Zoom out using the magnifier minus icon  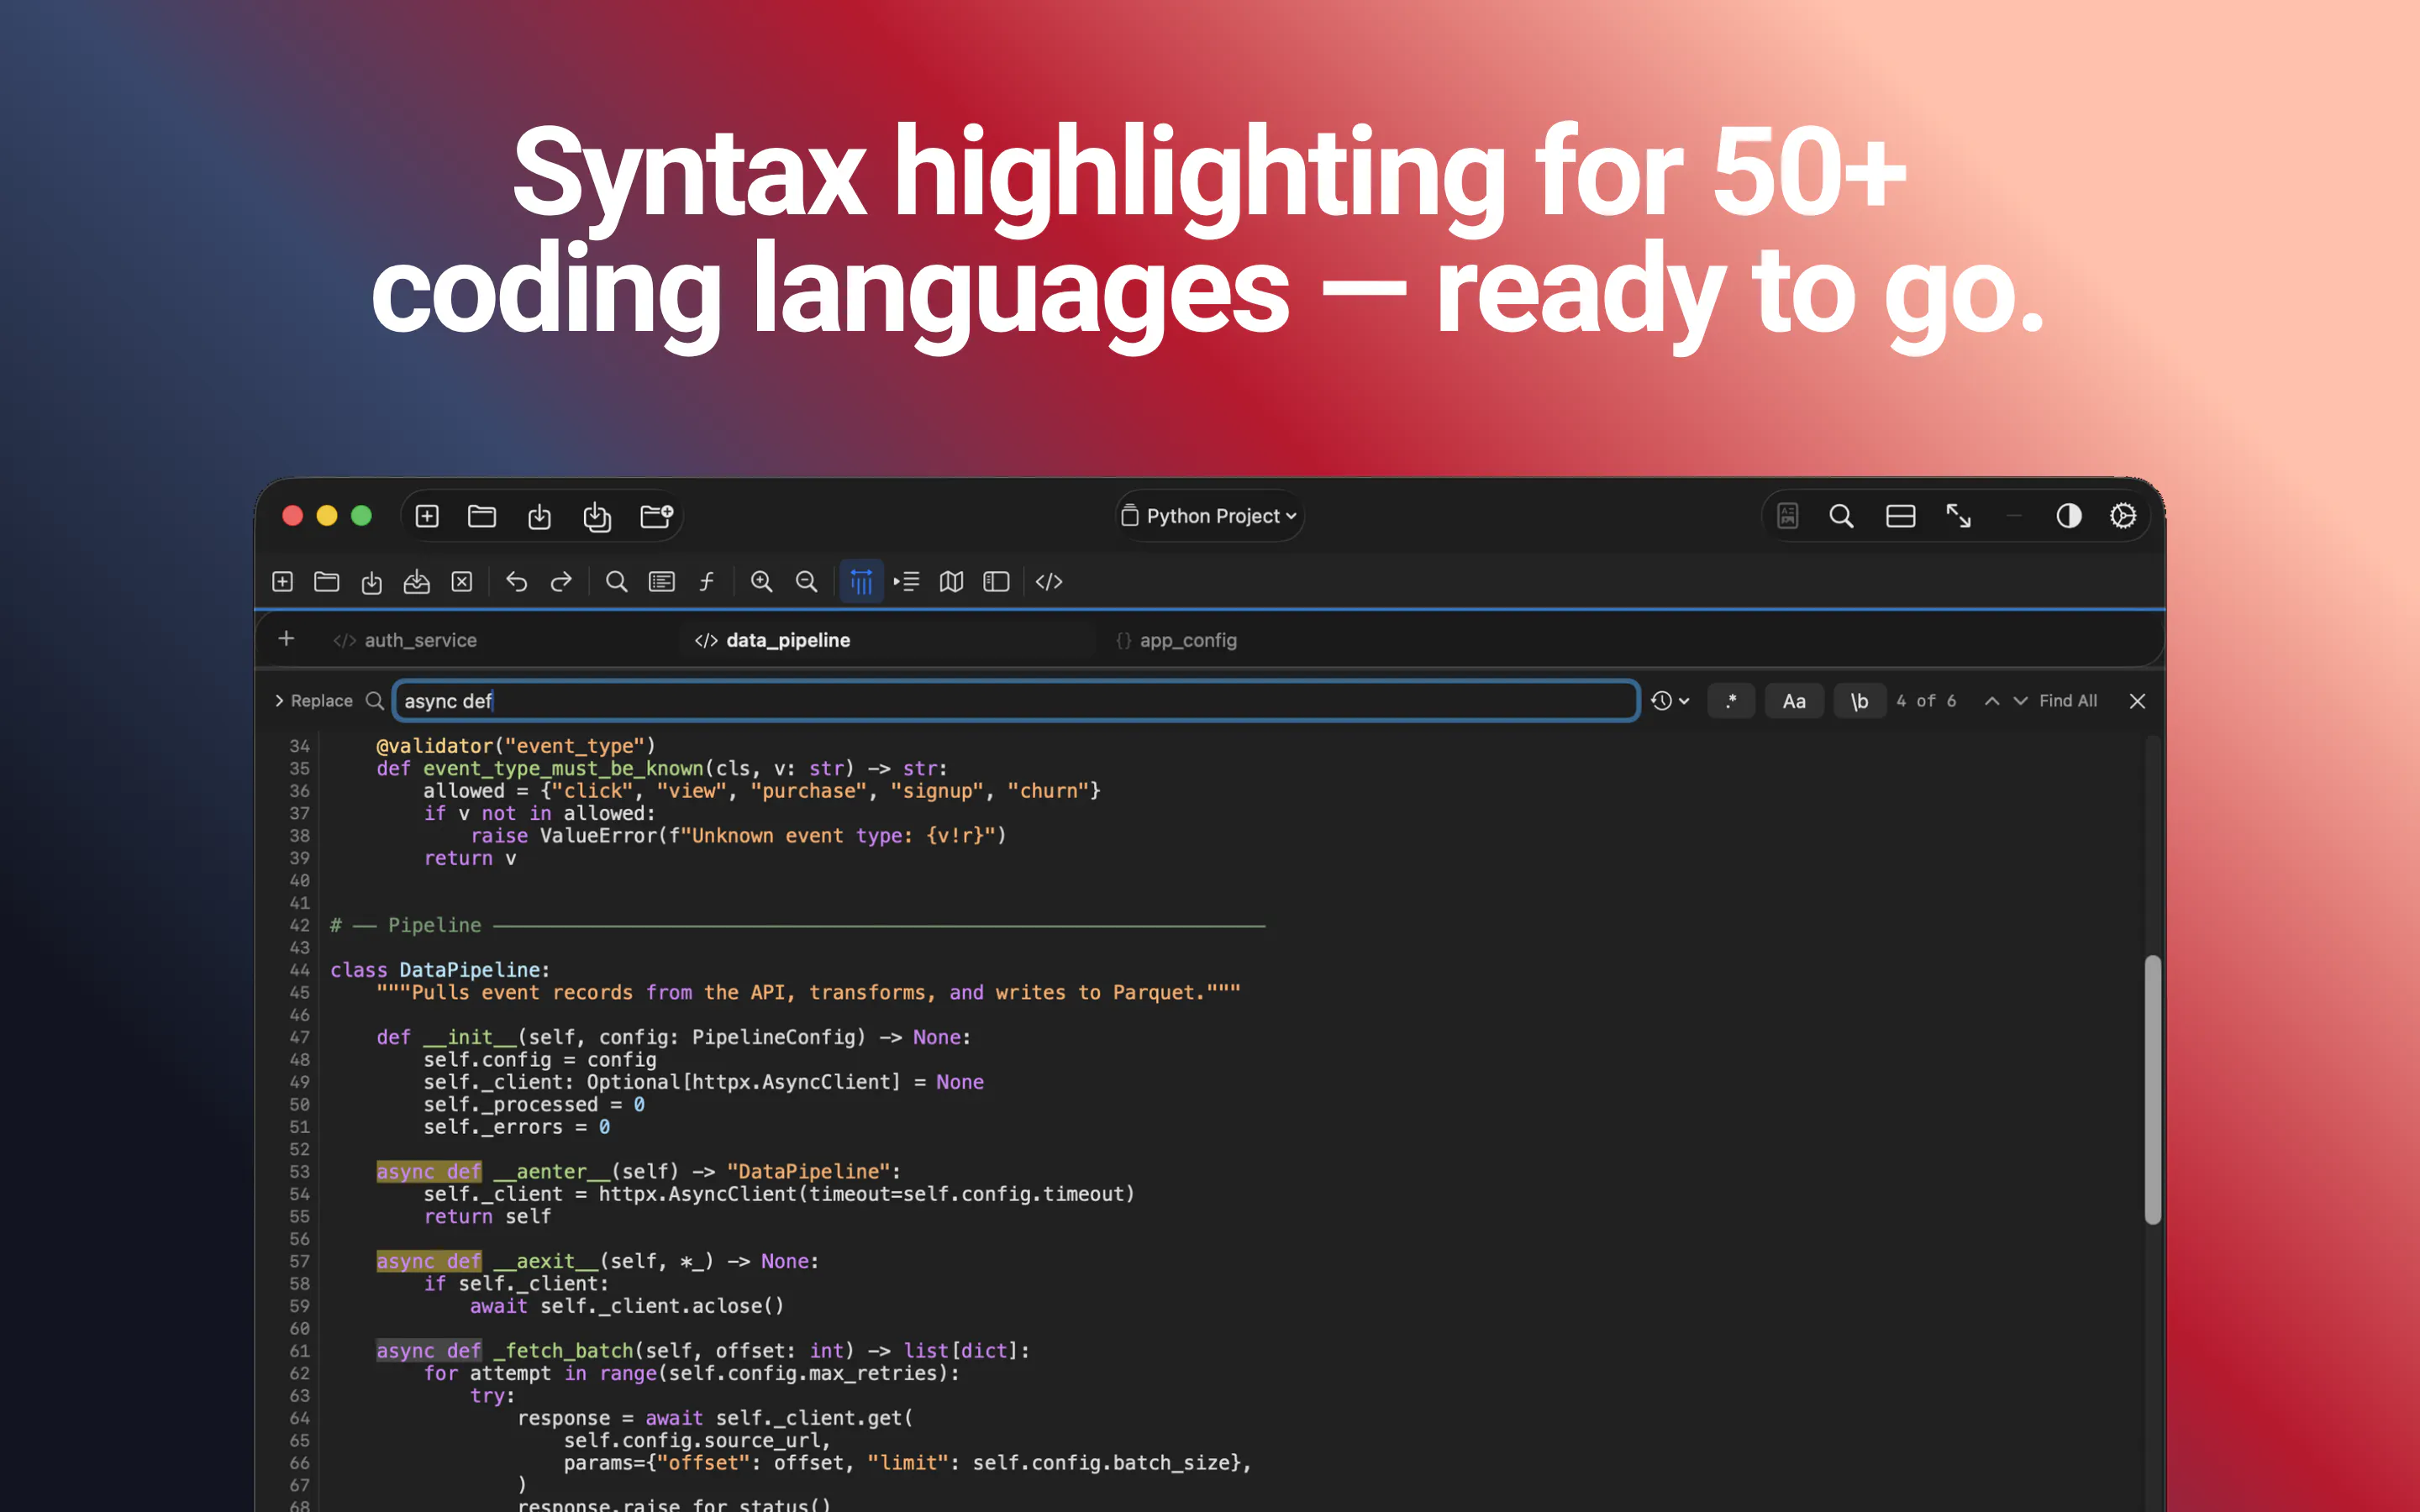(806, 581)
